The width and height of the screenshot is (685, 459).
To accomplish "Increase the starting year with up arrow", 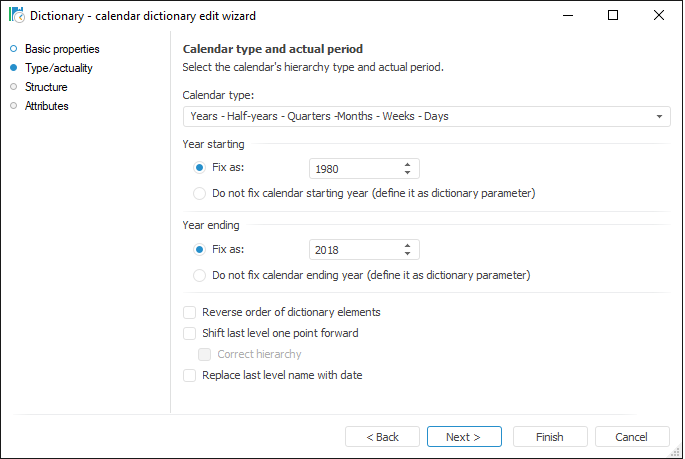I will click(408, 164).
